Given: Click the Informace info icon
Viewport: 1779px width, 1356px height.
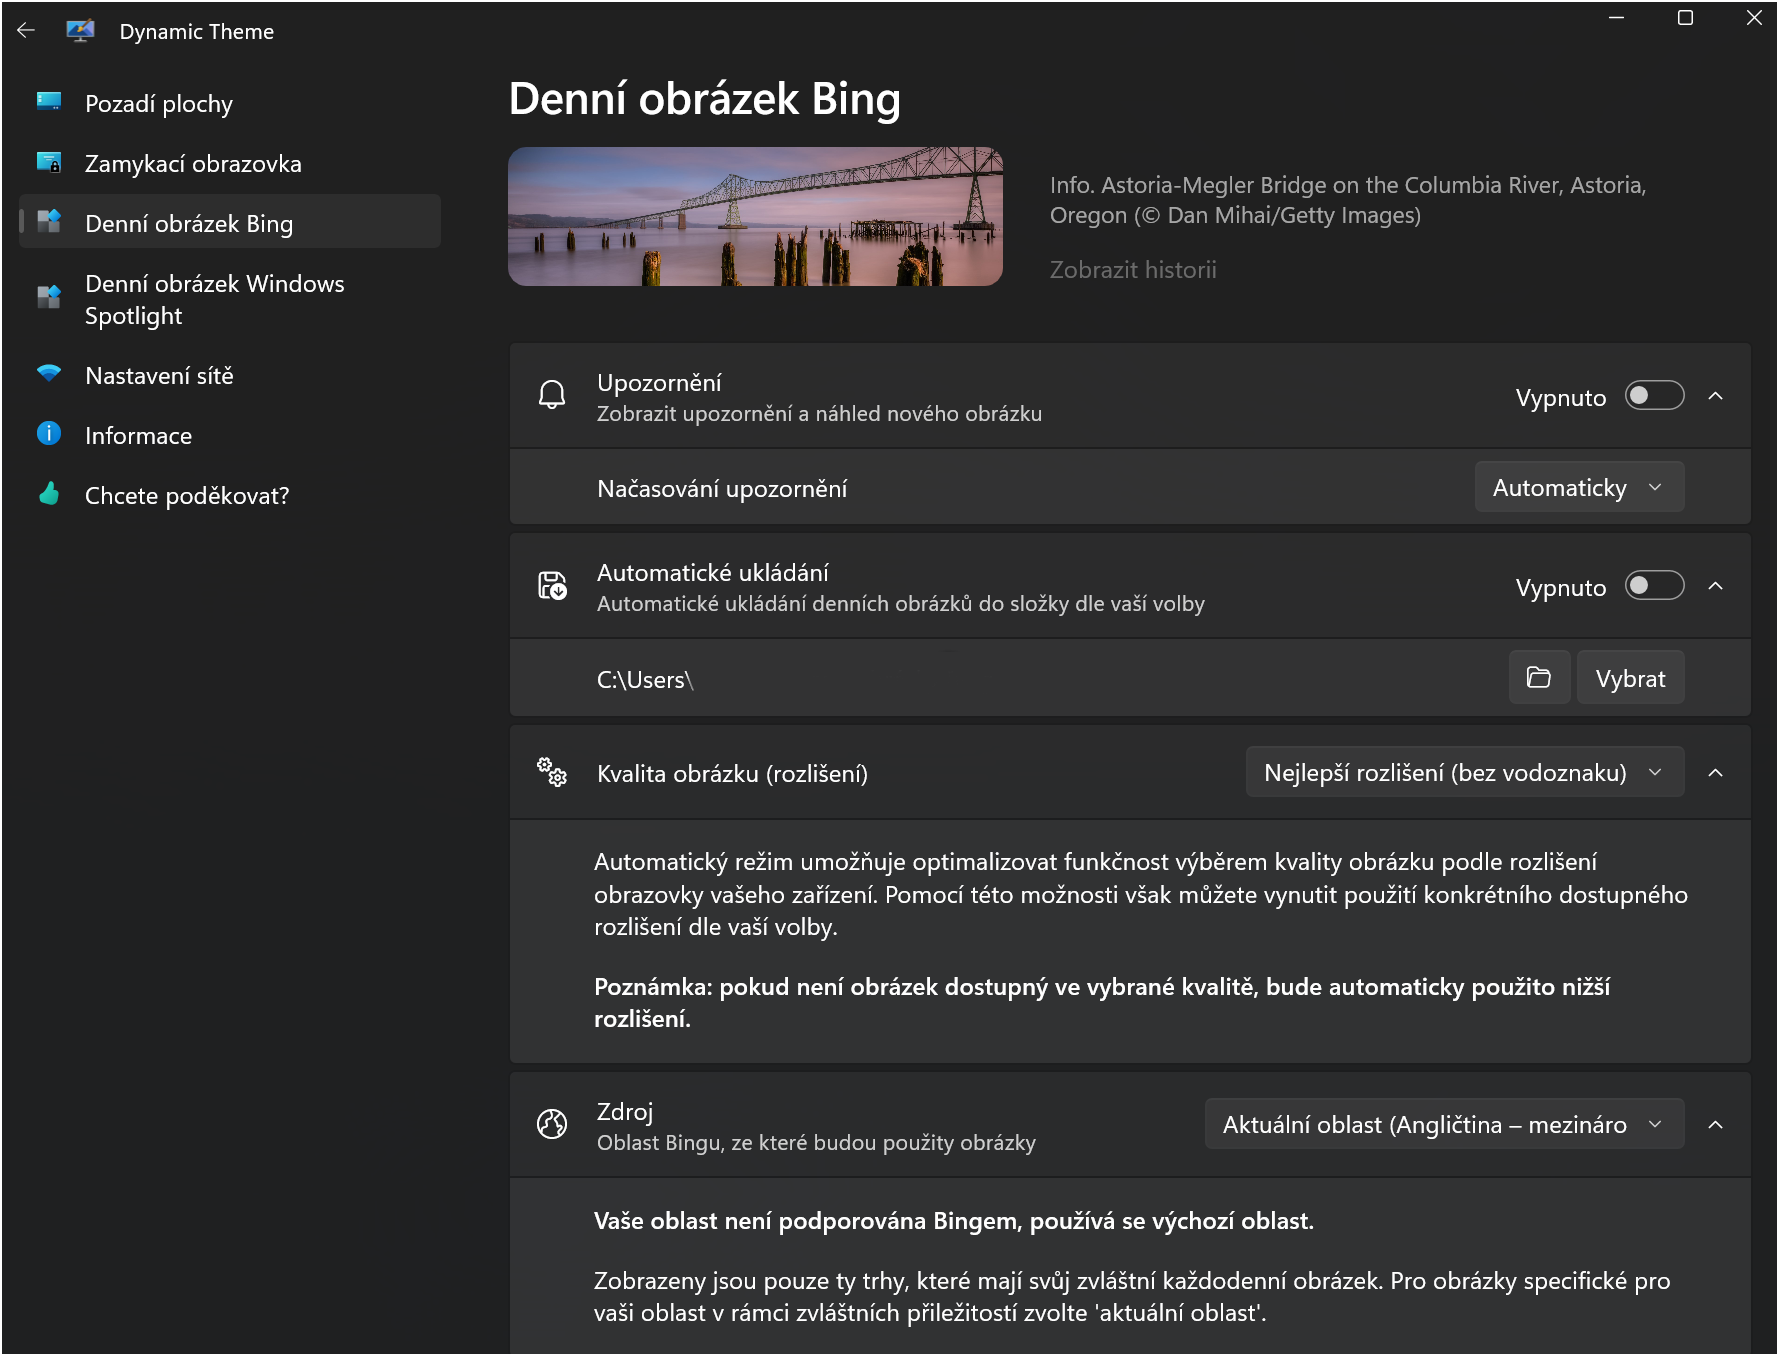Looking at the screenshot, I should (x=49, y=434).
